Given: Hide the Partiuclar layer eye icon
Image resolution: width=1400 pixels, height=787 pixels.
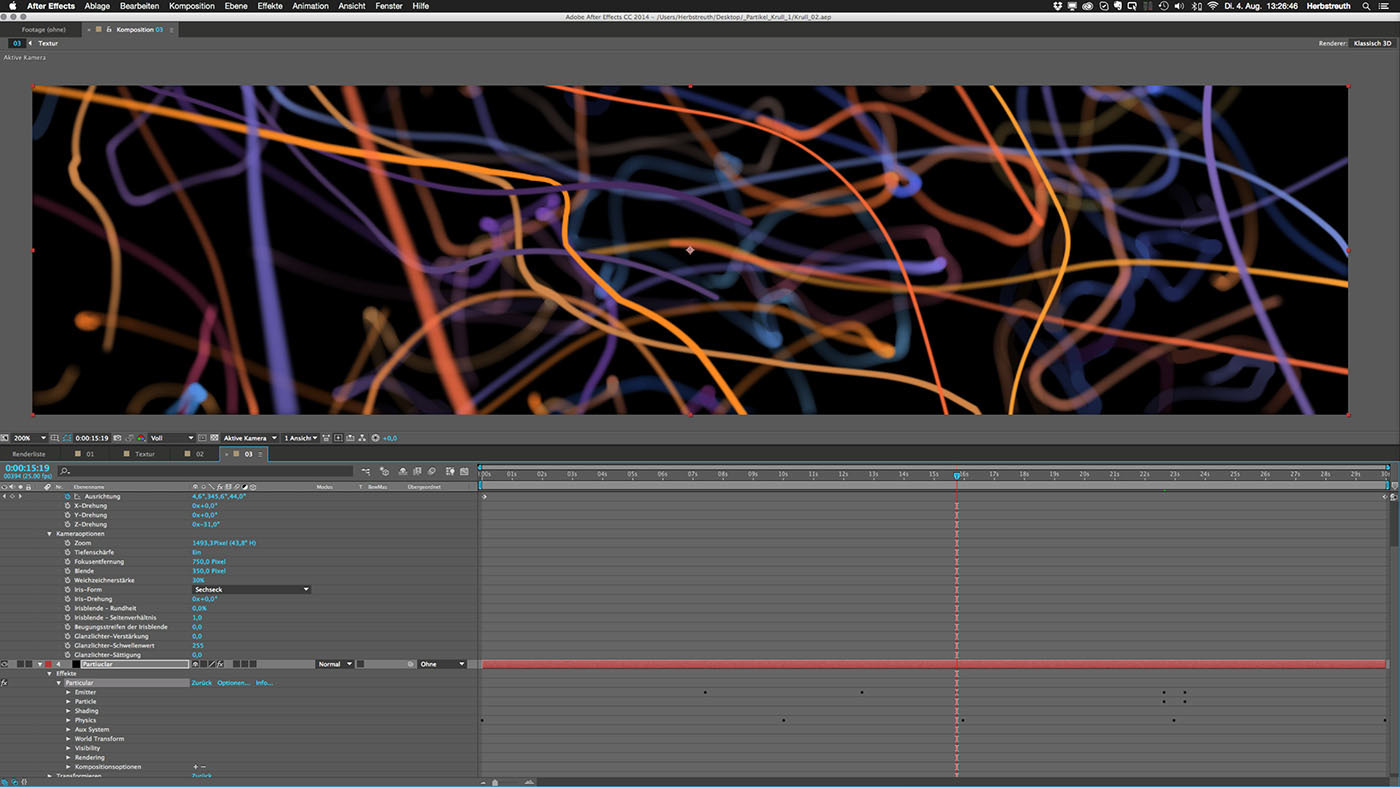Looking at the screenshot, I should pyautogui.click(x=5, y=664).
